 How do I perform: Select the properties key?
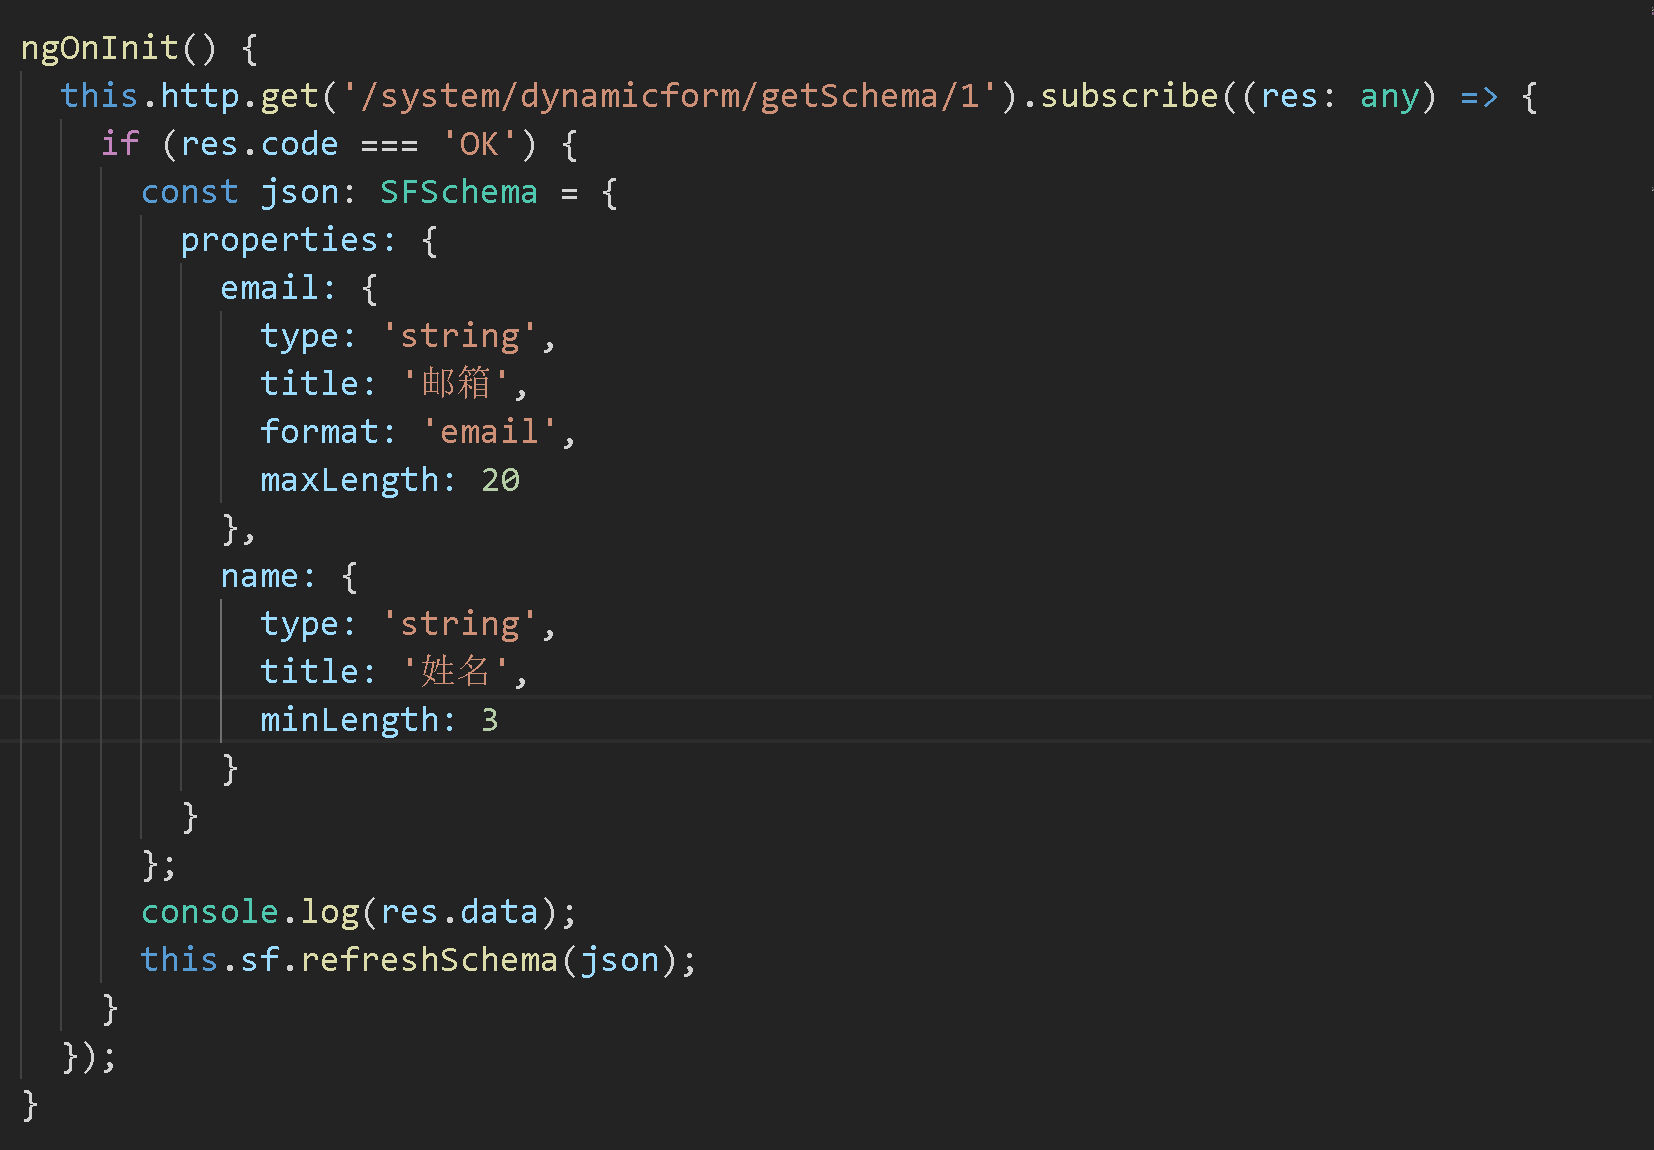click(282, 239)
